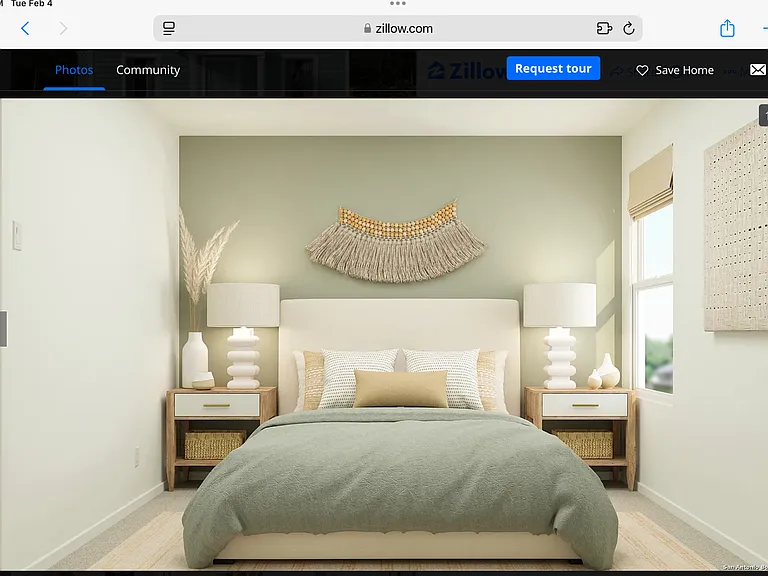Open the envelope message icon
This screenshot has width=768, height=576.
(x=758, y=70)
